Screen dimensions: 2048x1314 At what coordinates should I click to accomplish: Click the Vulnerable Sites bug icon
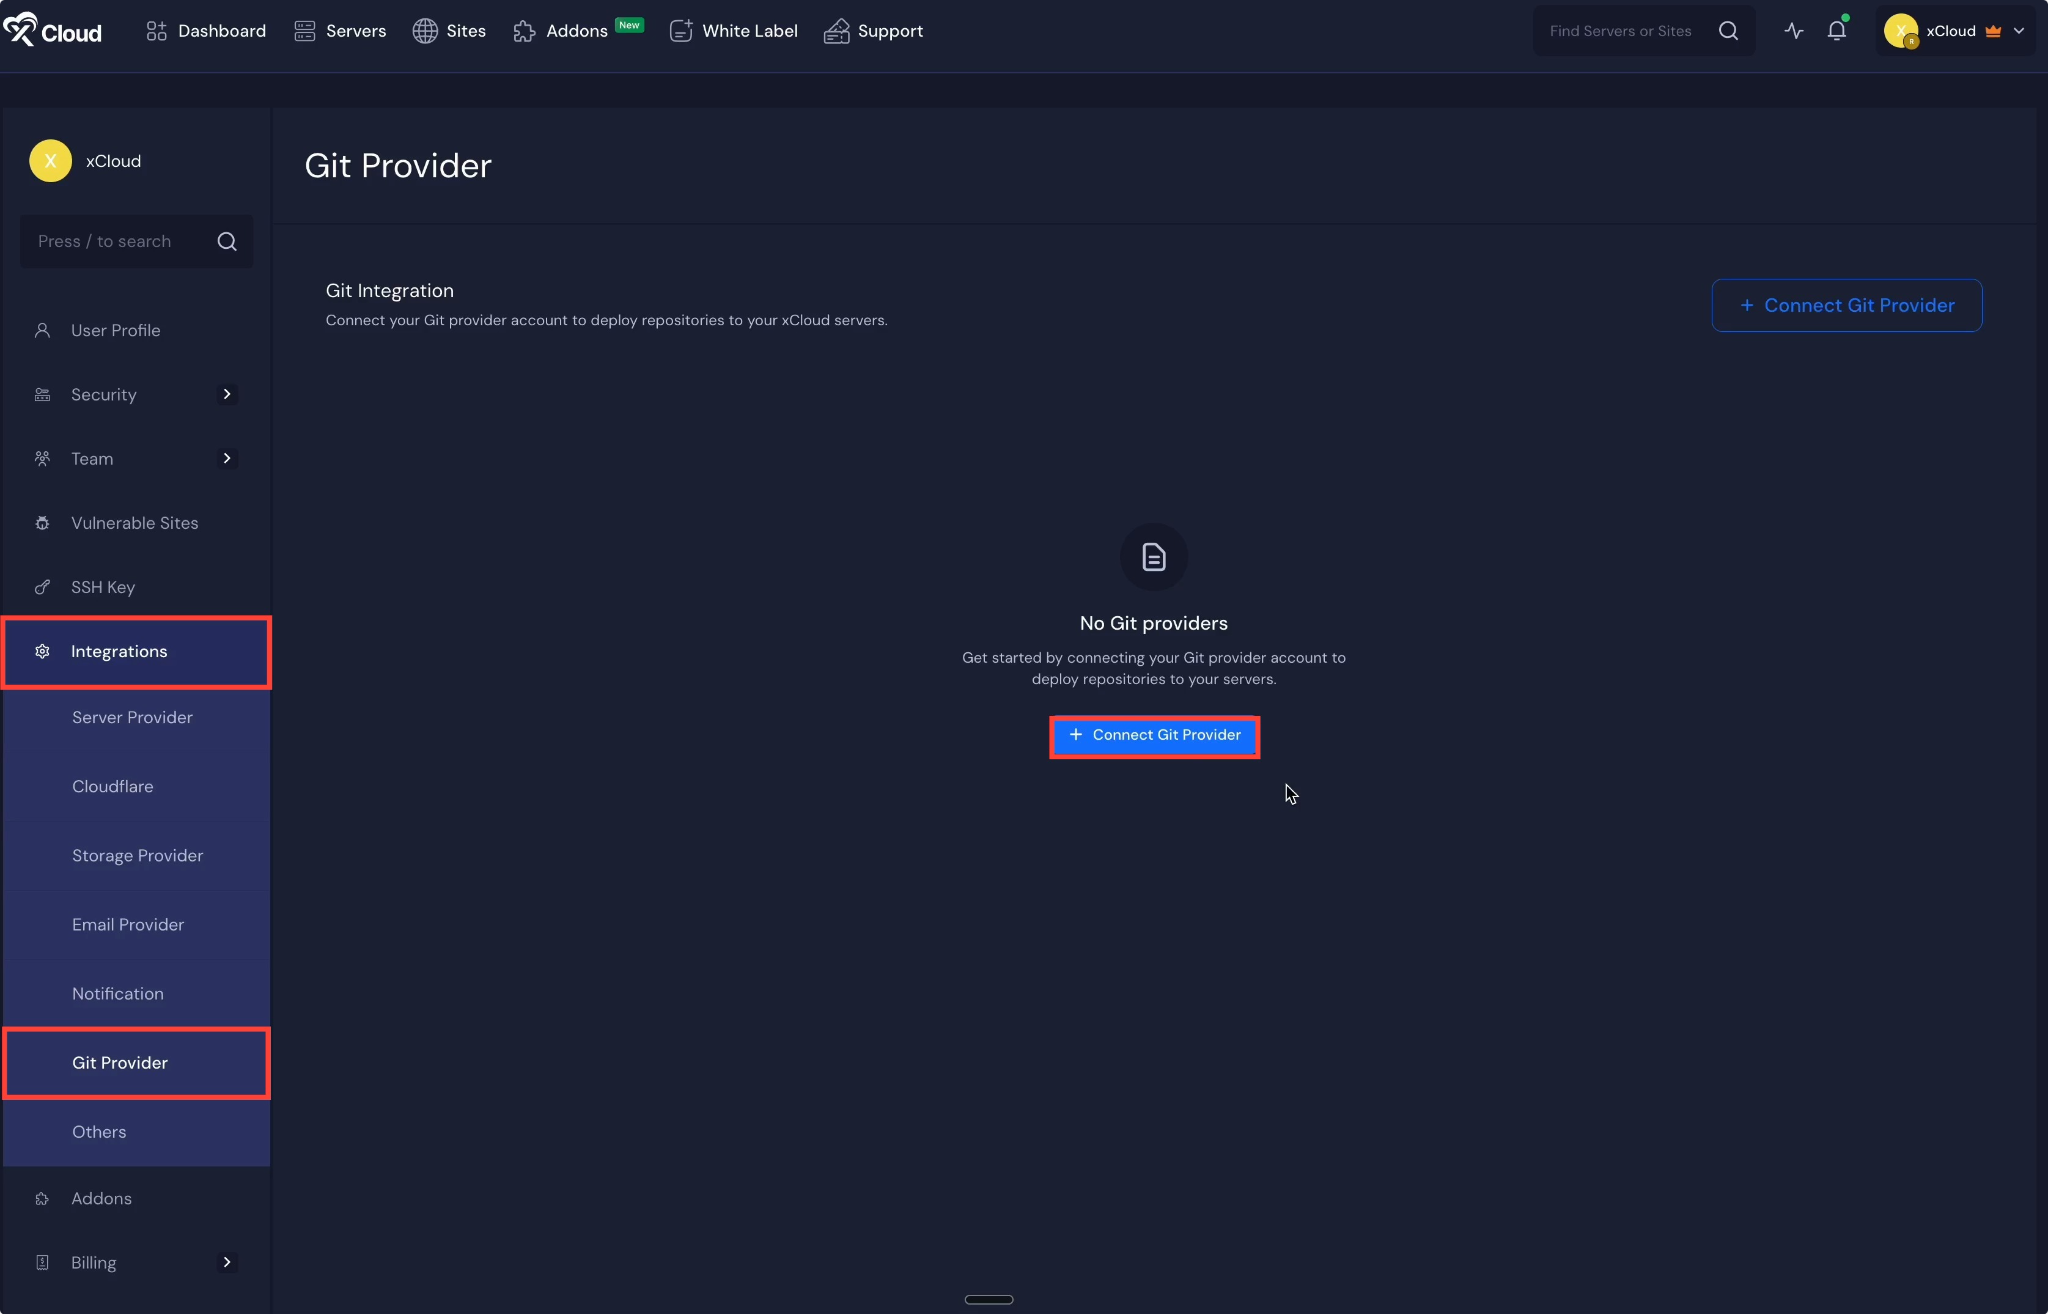[x=42, y=523]
